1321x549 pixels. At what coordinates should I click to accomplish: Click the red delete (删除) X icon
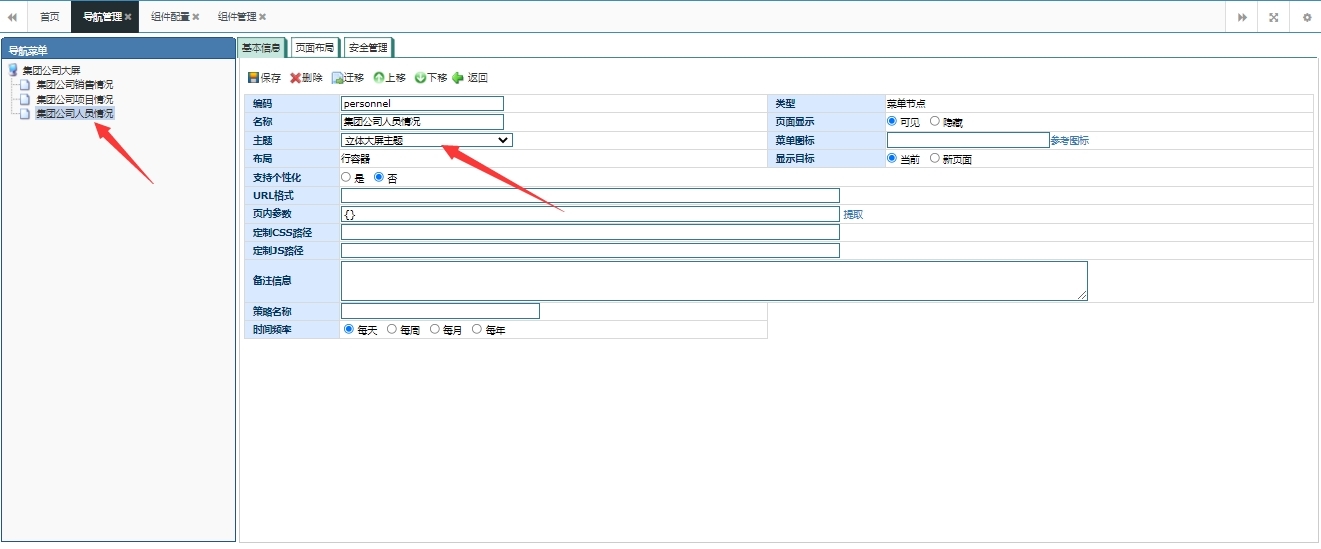pyautogui.click(x=296, y=78)
